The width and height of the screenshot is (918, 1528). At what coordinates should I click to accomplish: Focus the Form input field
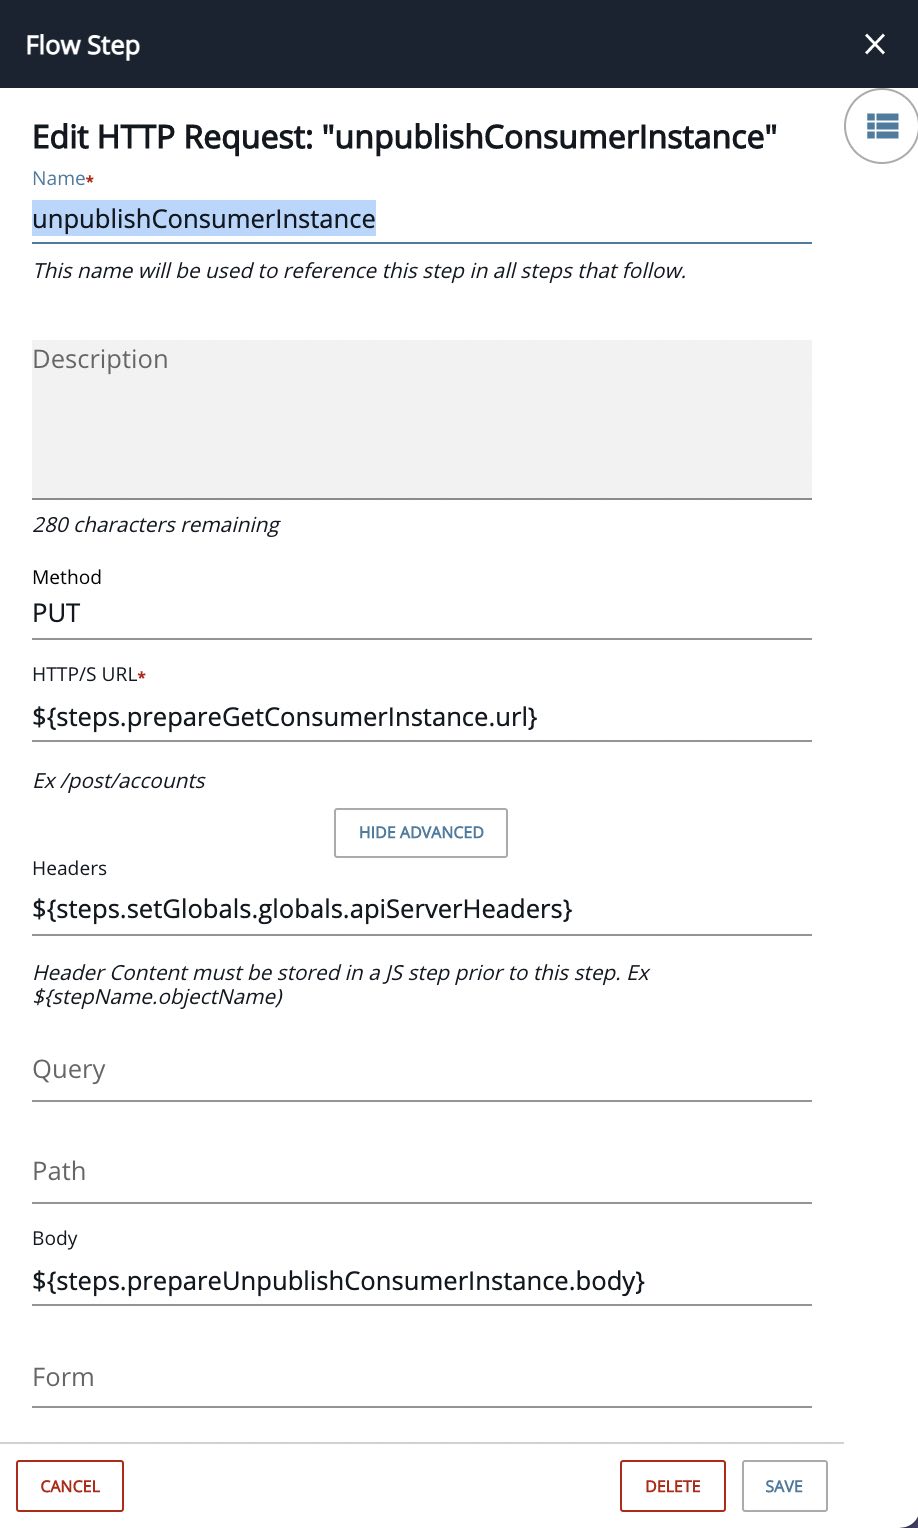pyautogui.click(x=421, y=1378)
